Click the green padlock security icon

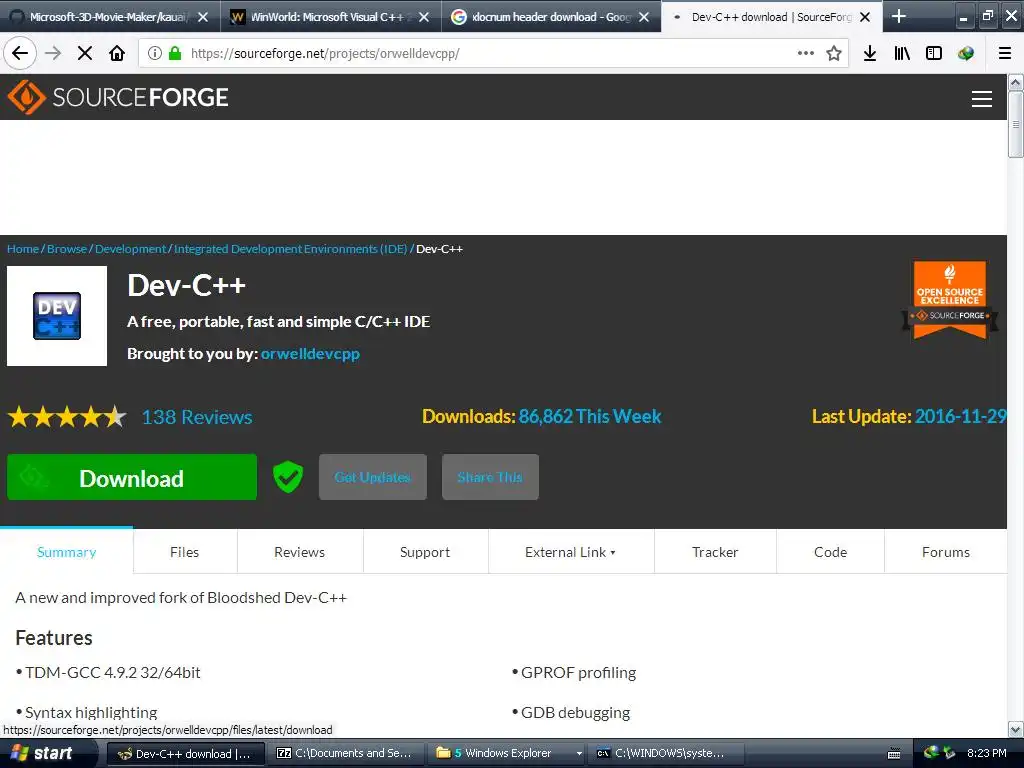coord(175,54)
